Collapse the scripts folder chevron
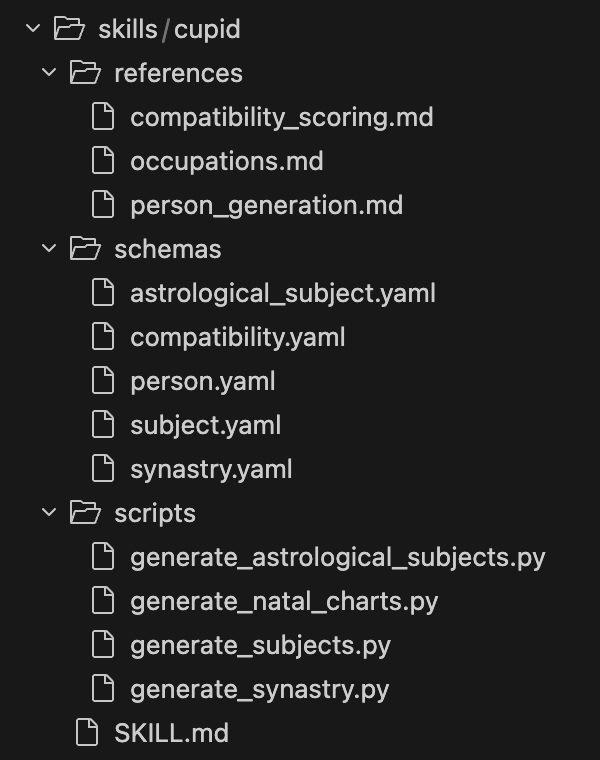The image size is (600, 760). click(49, 513)
